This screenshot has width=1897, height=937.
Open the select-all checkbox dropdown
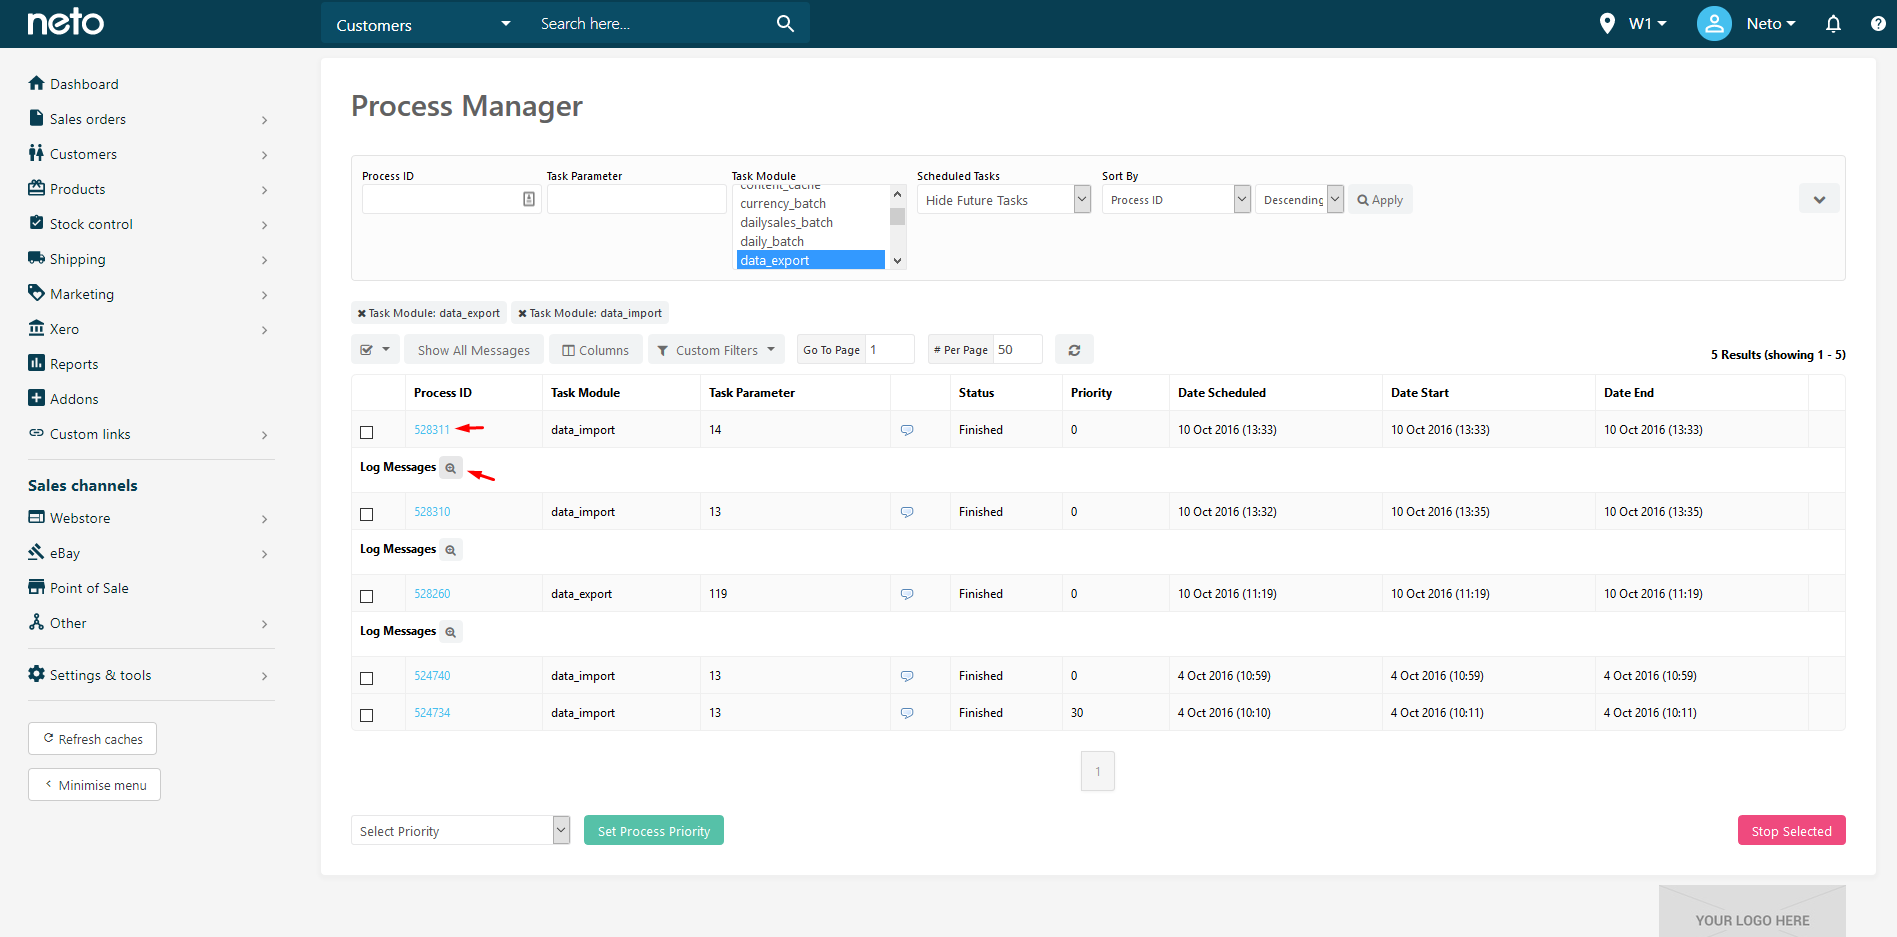375,350
